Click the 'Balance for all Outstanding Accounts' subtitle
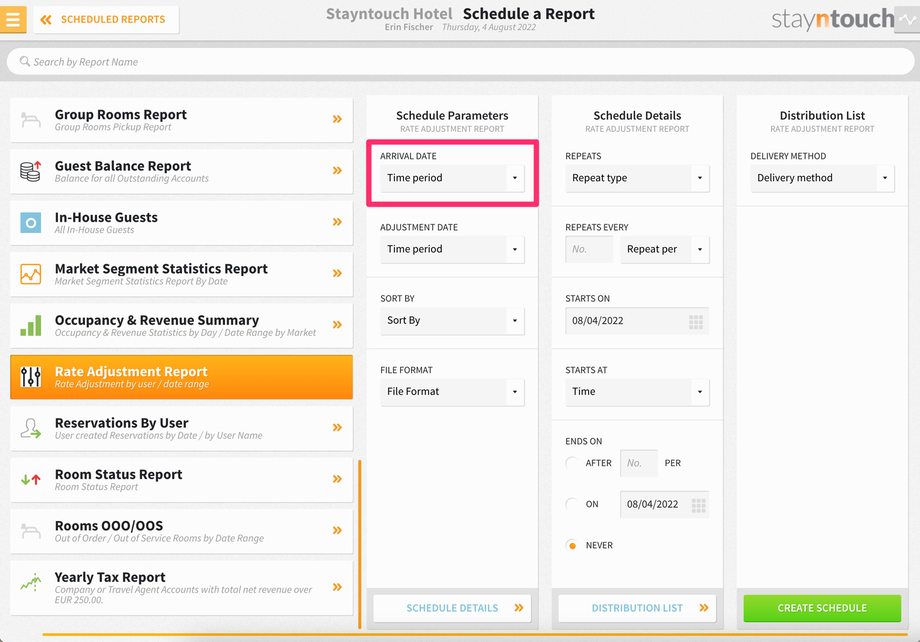The width and height of the screenshot is (920, 642). click(x=132, y=179)
